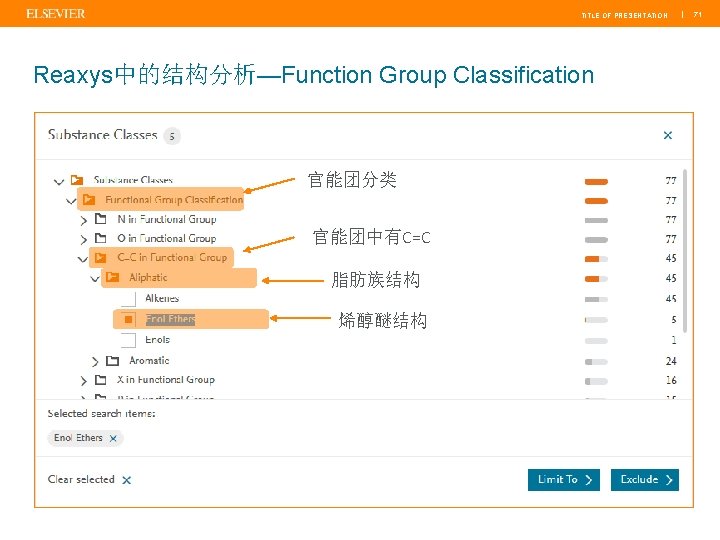Expand N in Functional Group
Viewport: 720px width, 540px height.
[x=83, y=220]
